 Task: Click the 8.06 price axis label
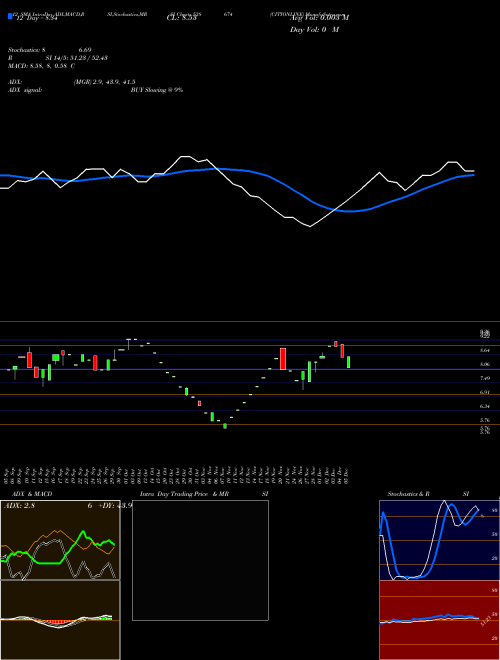(484, 364)
